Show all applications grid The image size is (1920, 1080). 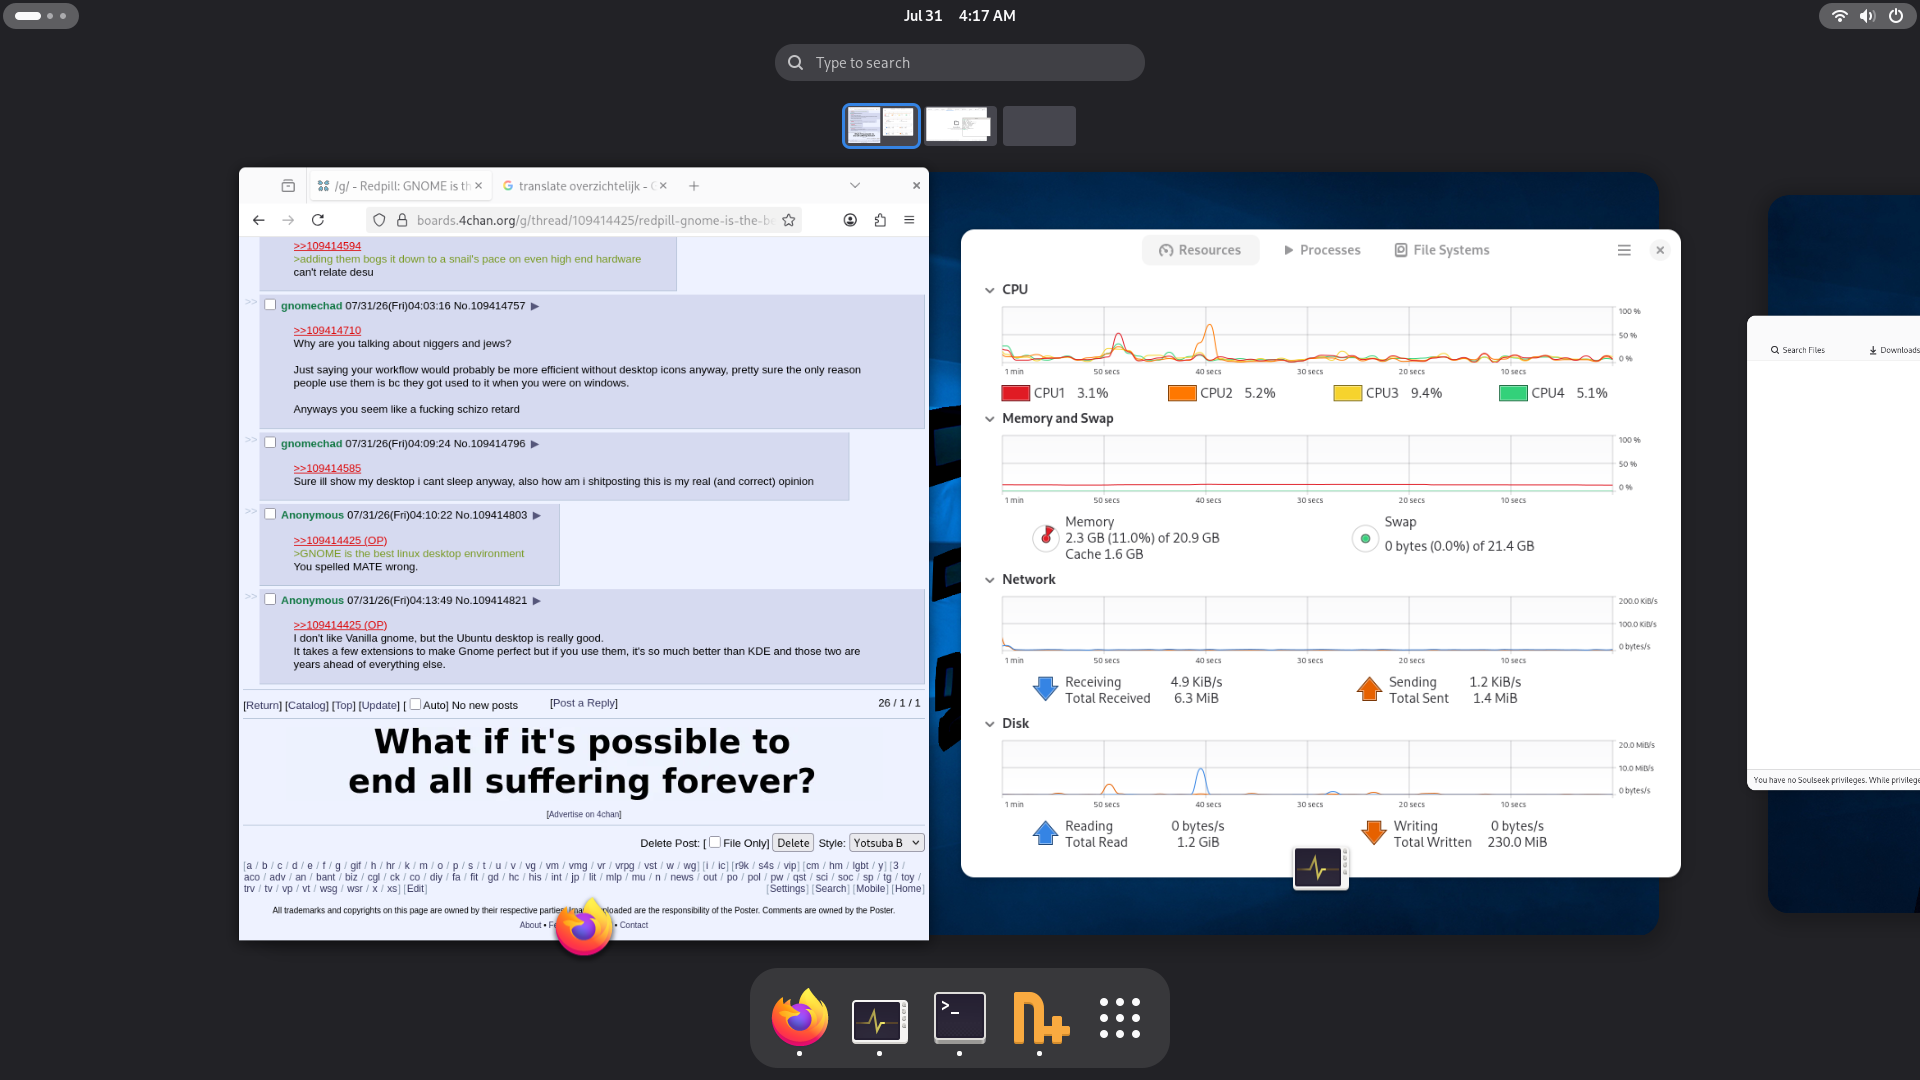1120,1019
